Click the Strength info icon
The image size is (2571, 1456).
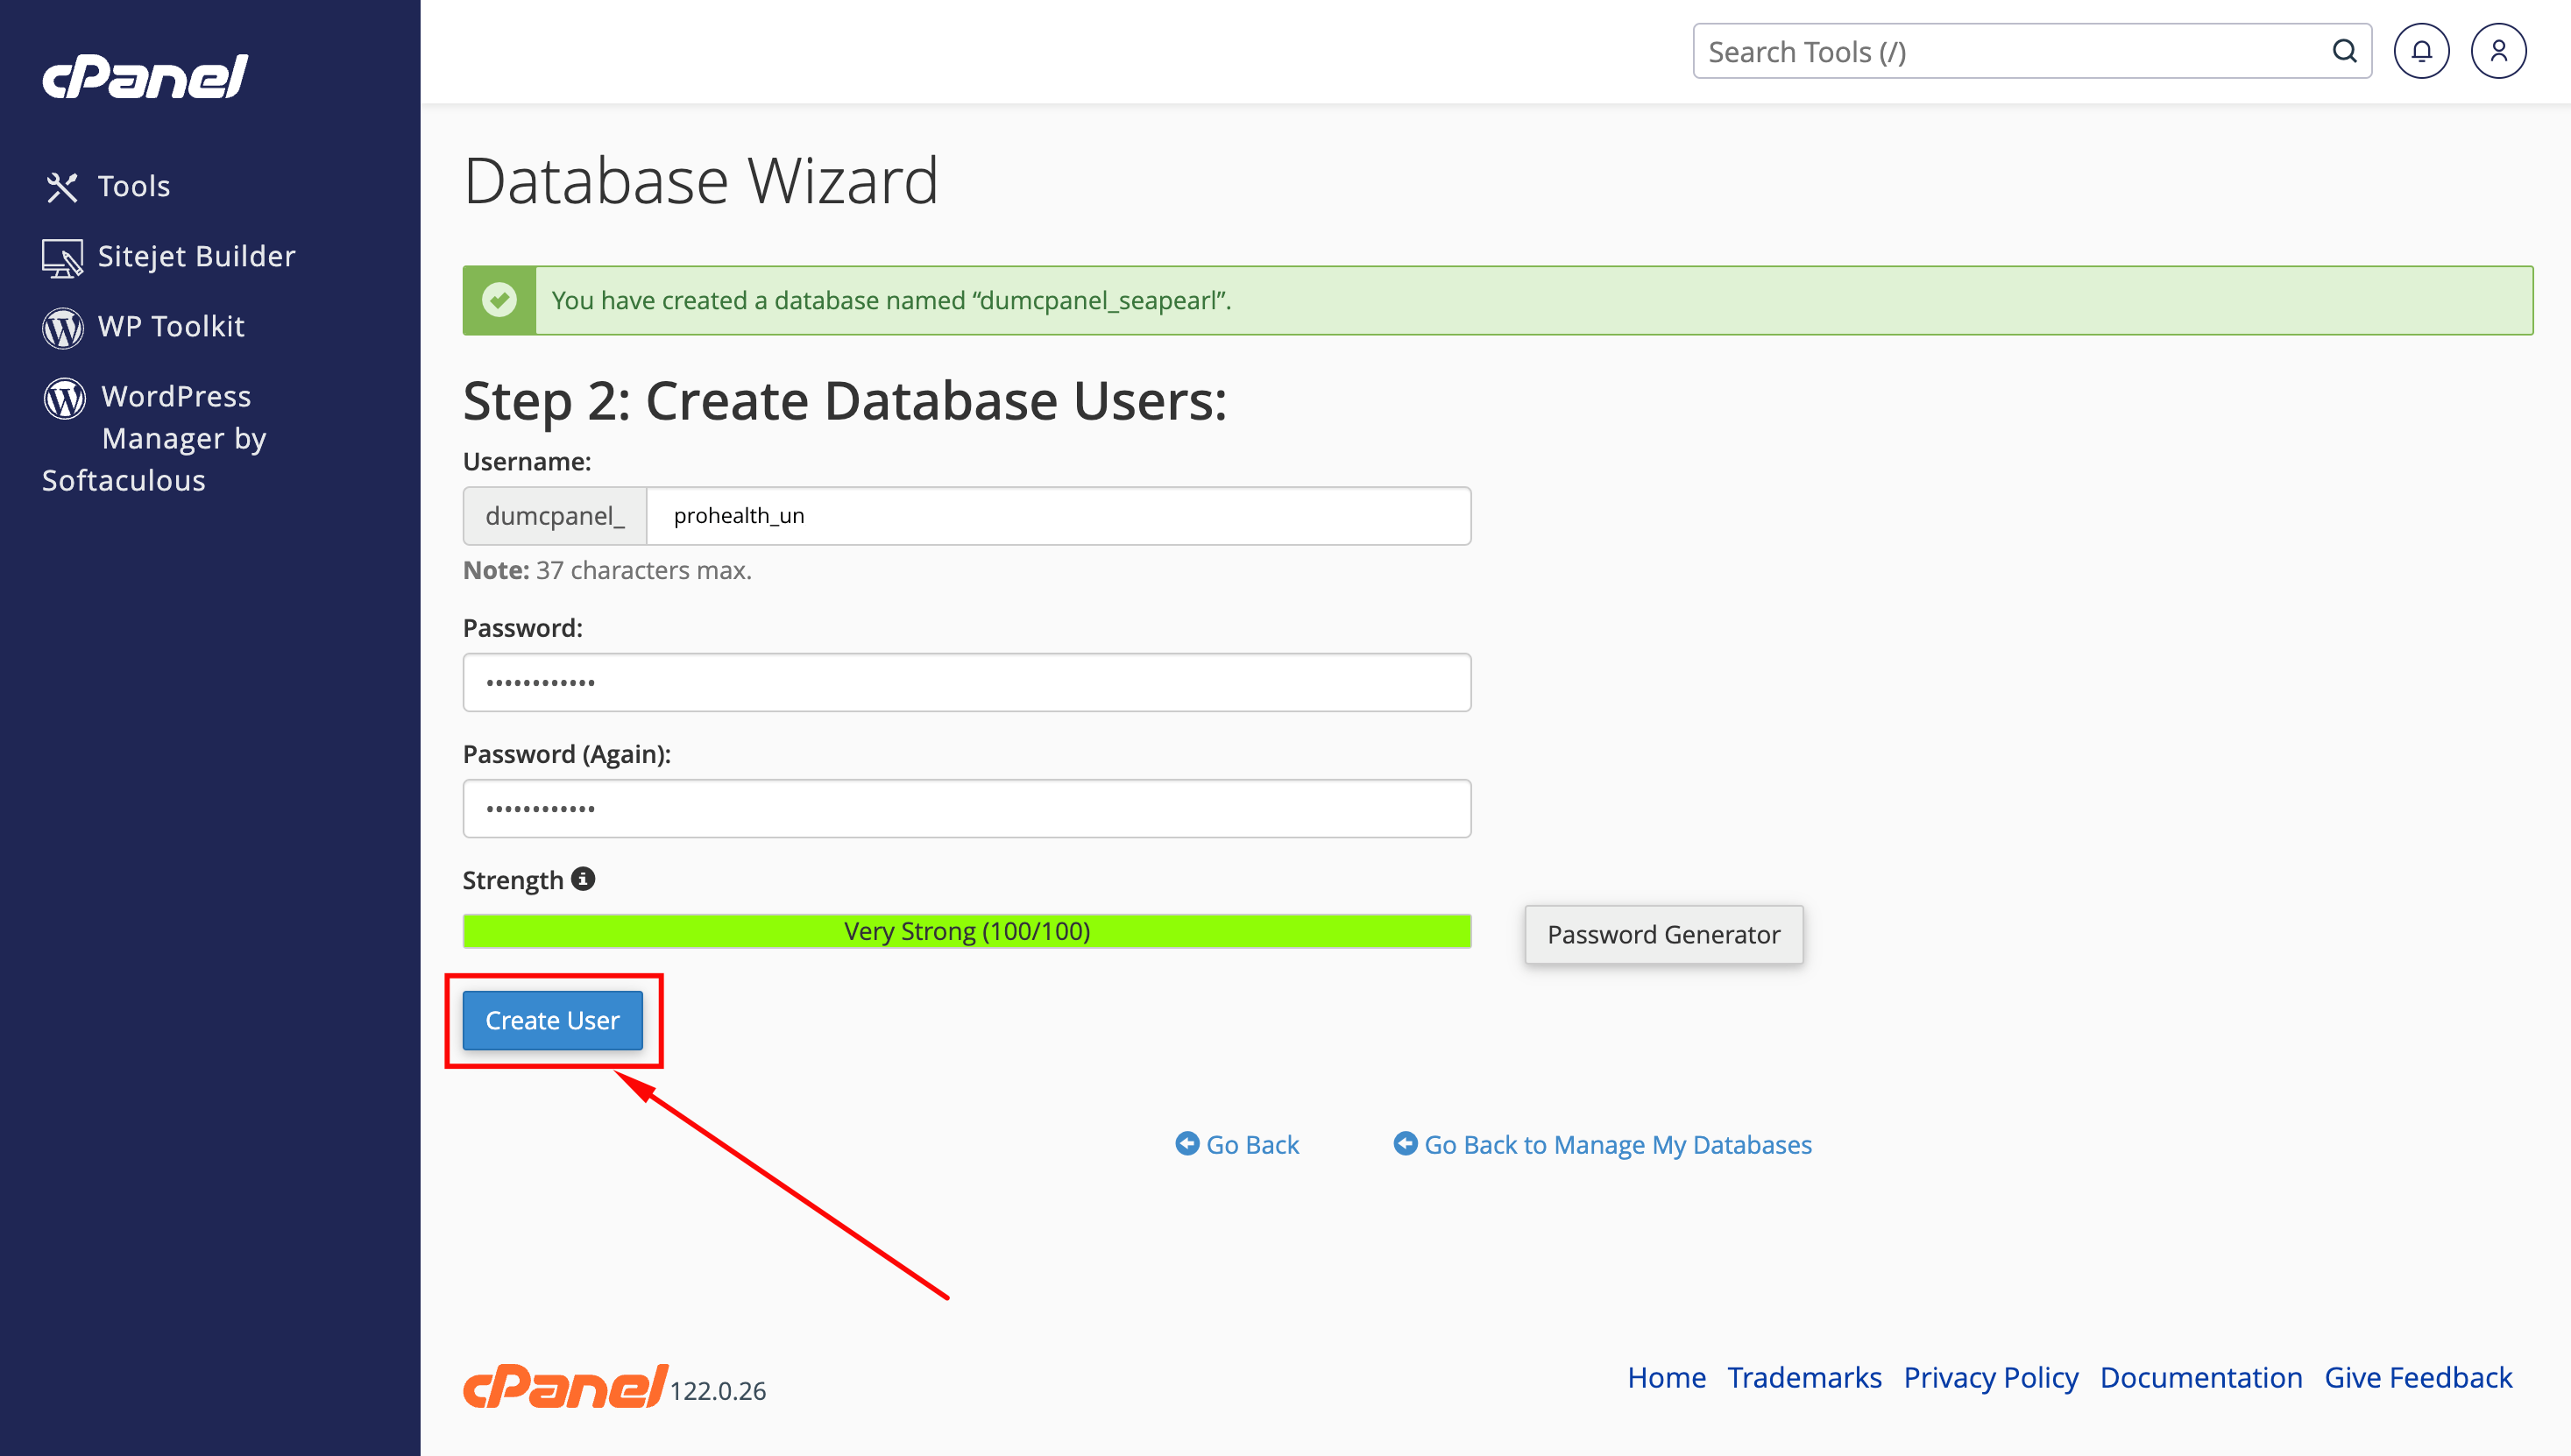[x=583, y=878]
